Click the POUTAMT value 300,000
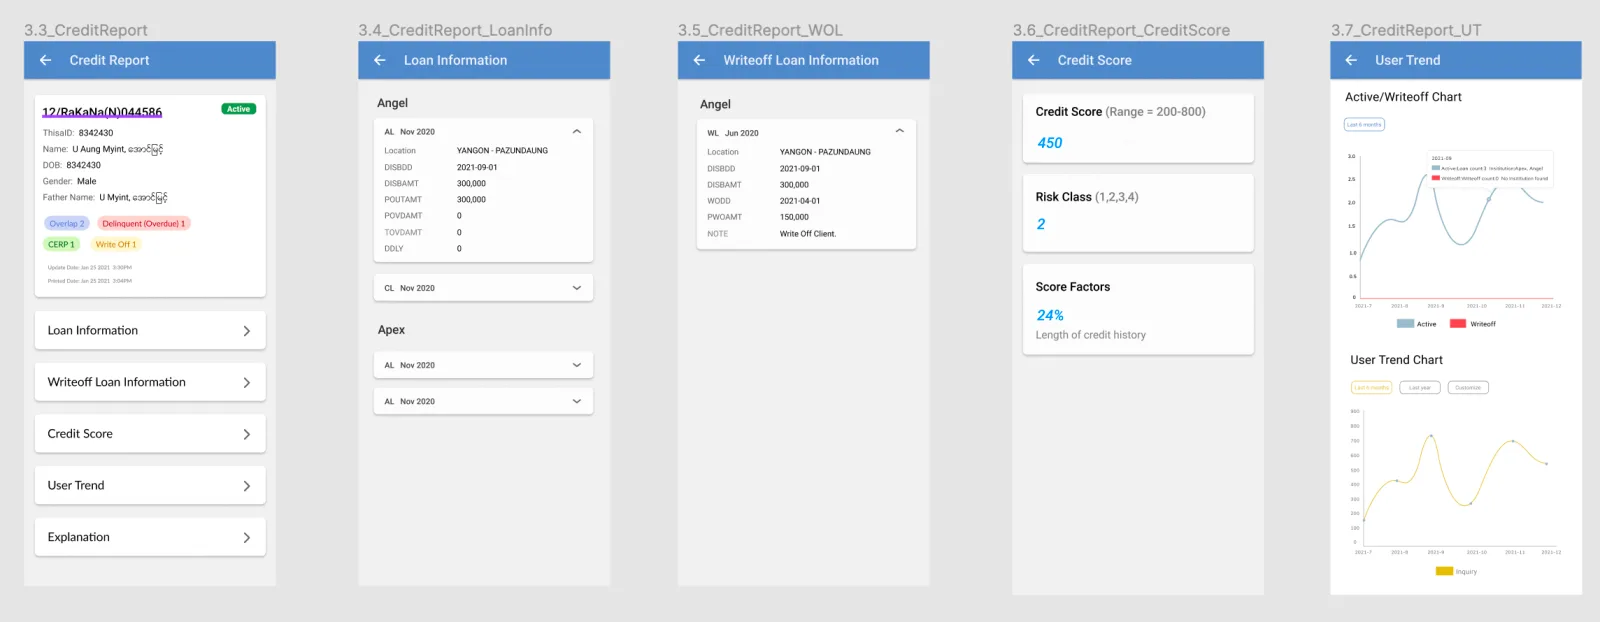The height and width of the screenshot is (622, 1600). click(471, 200)
